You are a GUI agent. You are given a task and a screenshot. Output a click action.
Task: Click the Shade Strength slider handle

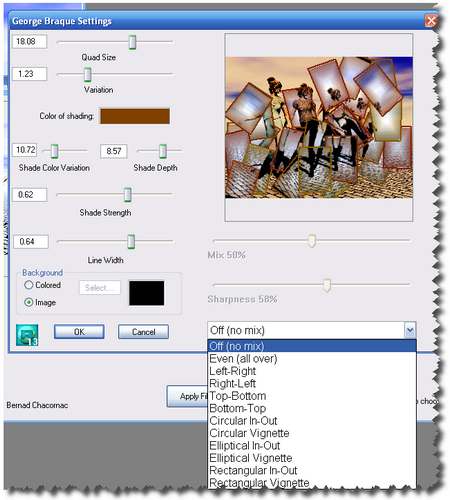click(x=128, y=195)
